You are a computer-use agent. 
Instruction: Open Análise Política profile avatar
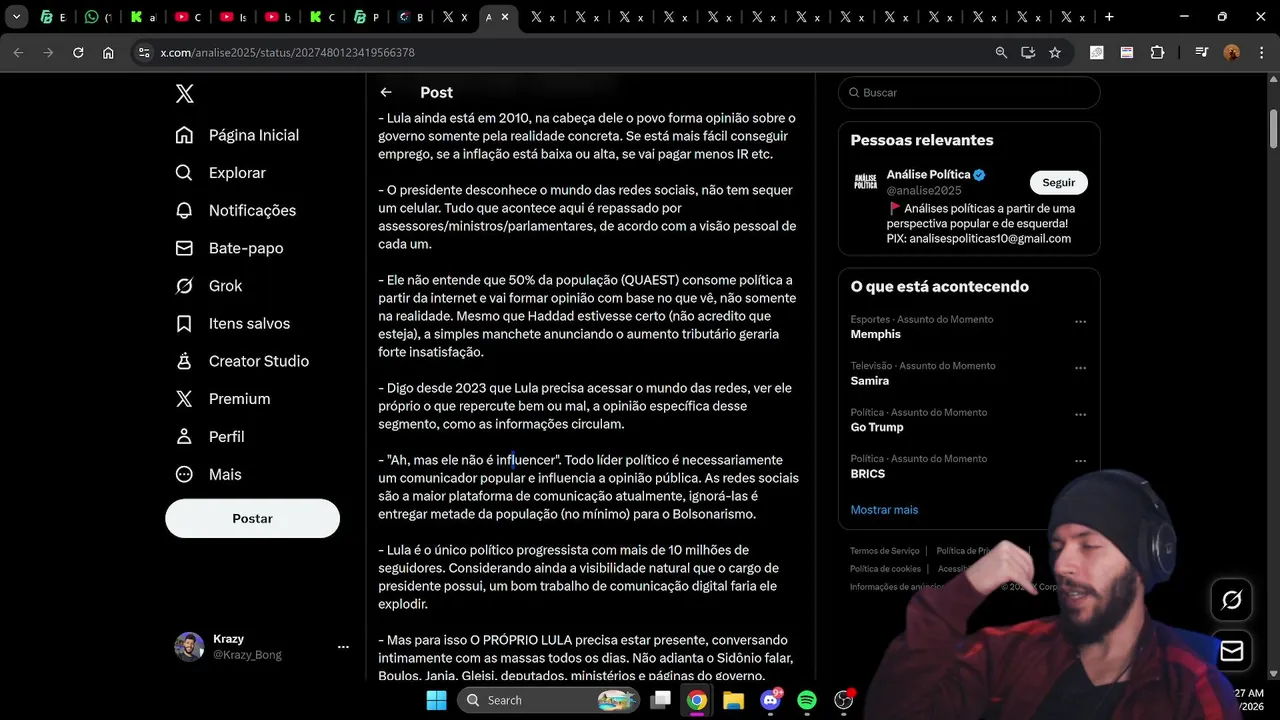865,182
